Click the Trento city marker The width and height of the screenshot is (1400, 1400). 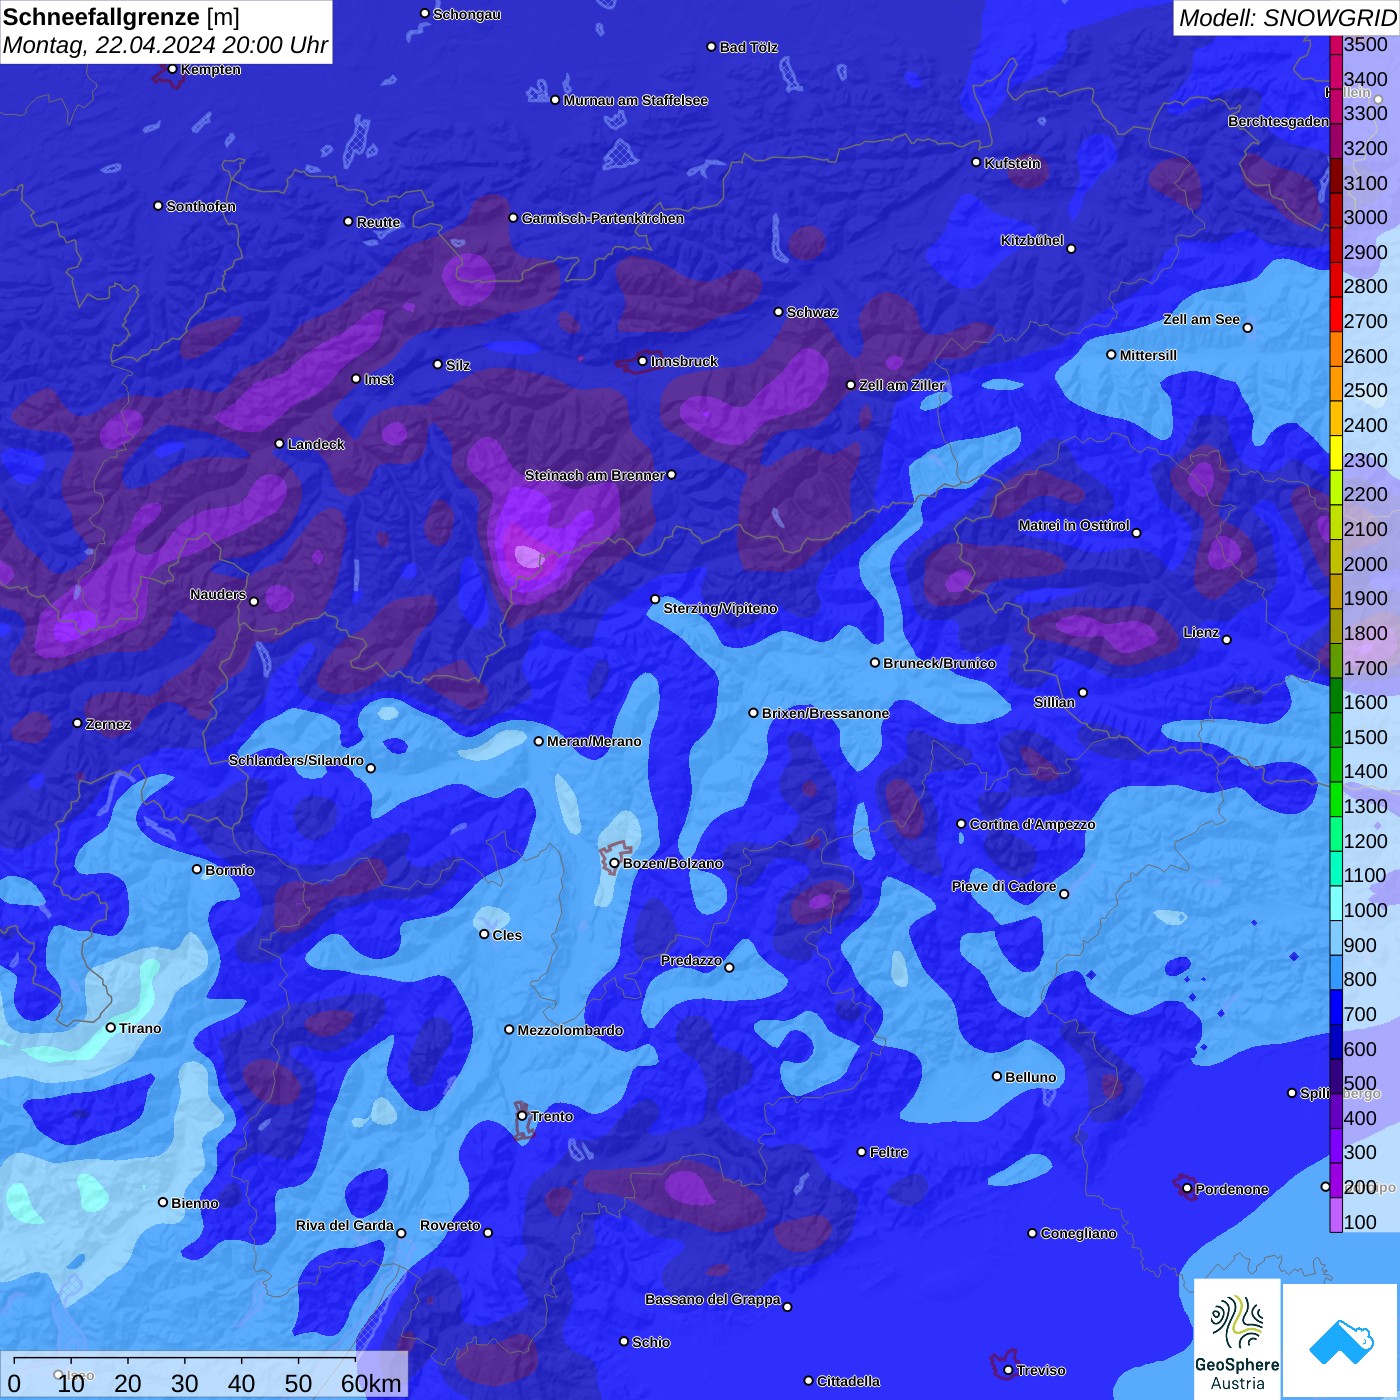pyautogui.click(x=522, y=1116)
